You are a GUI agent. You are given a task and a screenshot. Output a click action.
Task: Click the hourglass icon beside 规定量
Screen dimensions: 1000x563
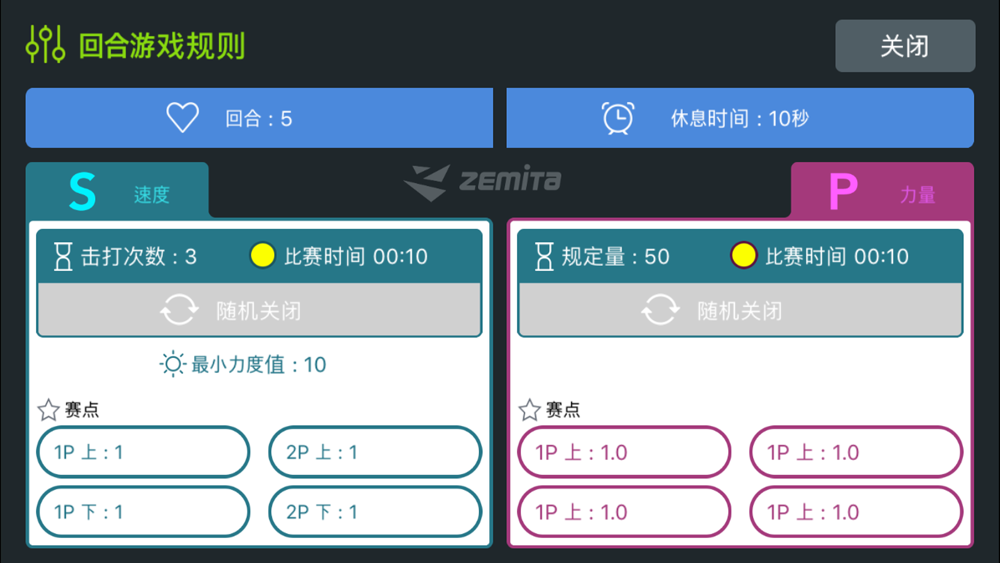tap(543, 256)
